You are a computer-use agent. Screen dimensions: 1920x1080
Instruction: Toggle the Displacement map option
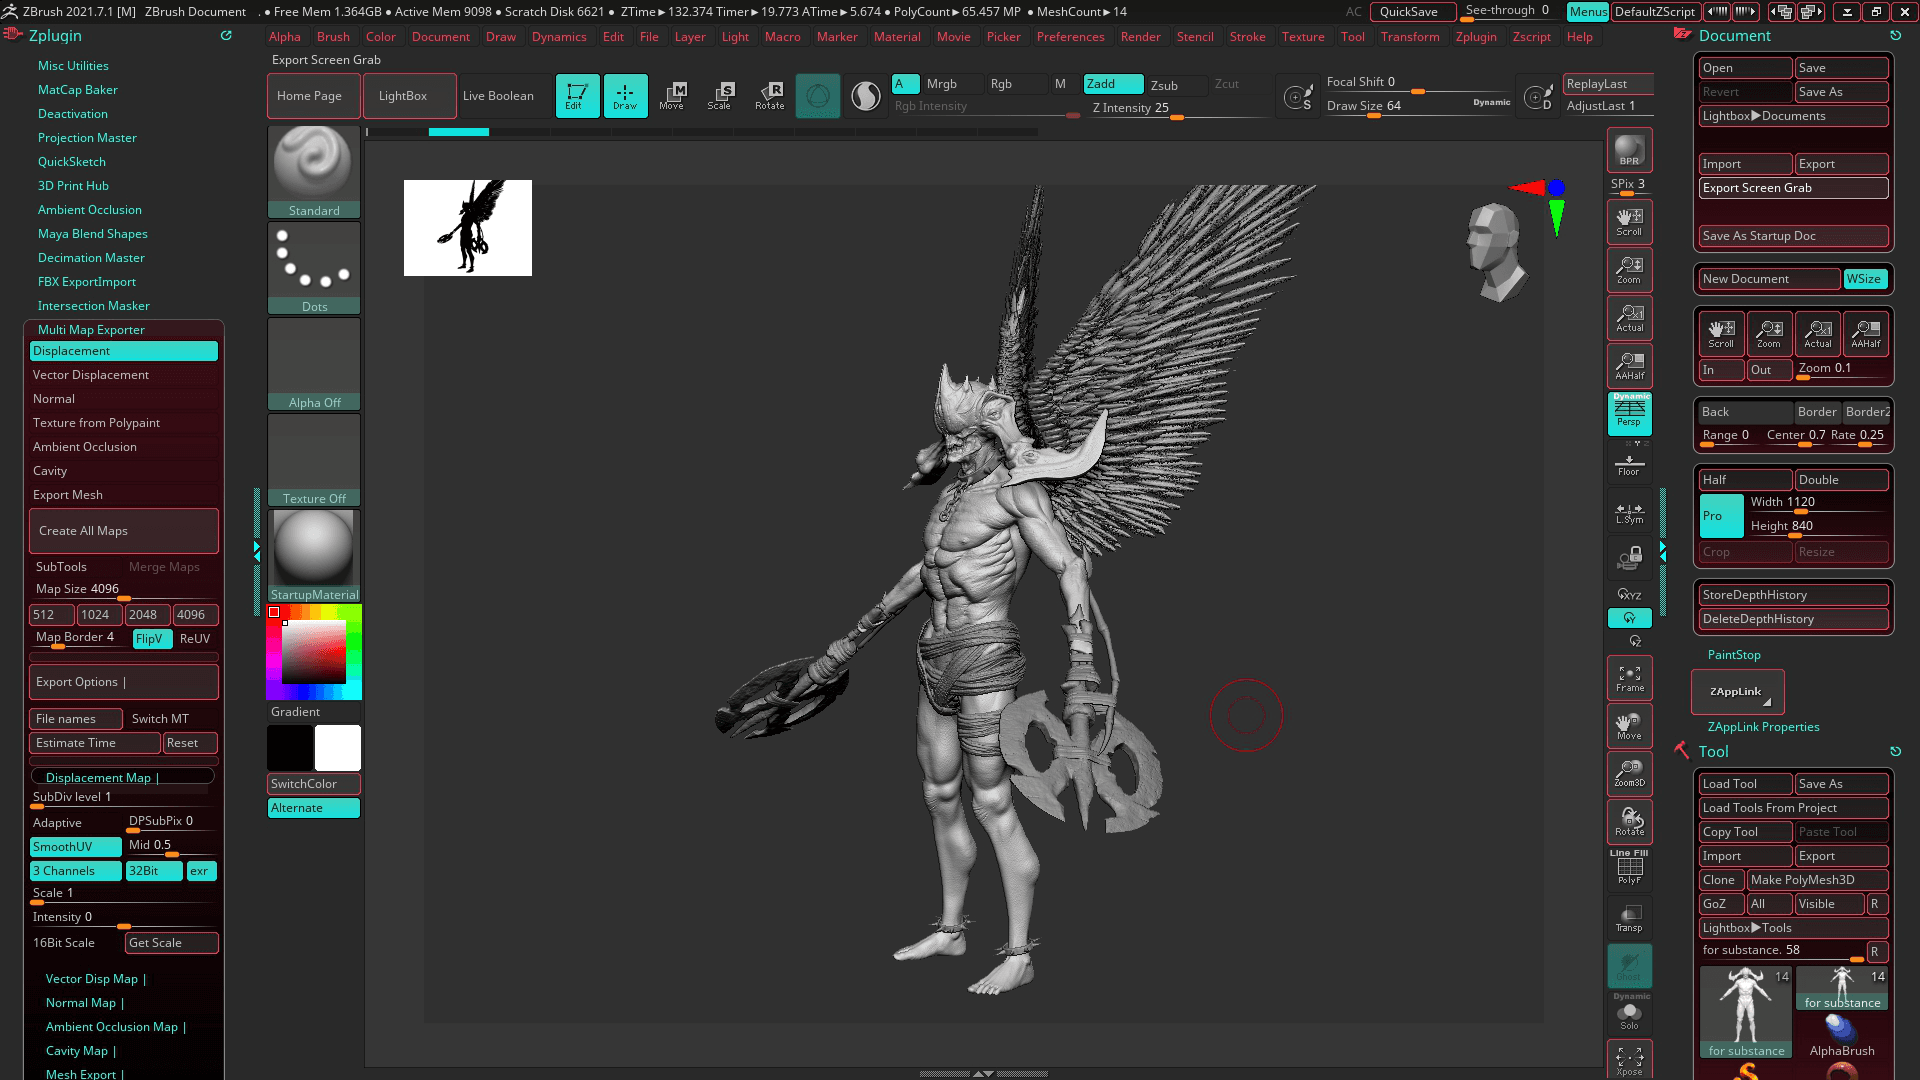[123, 351]
